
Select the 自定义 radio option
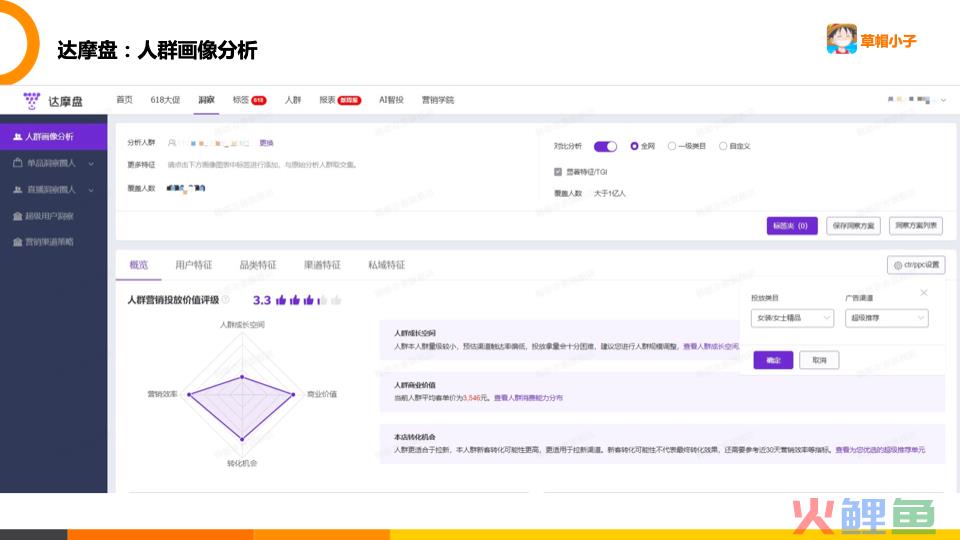click(x=723, y=146)
